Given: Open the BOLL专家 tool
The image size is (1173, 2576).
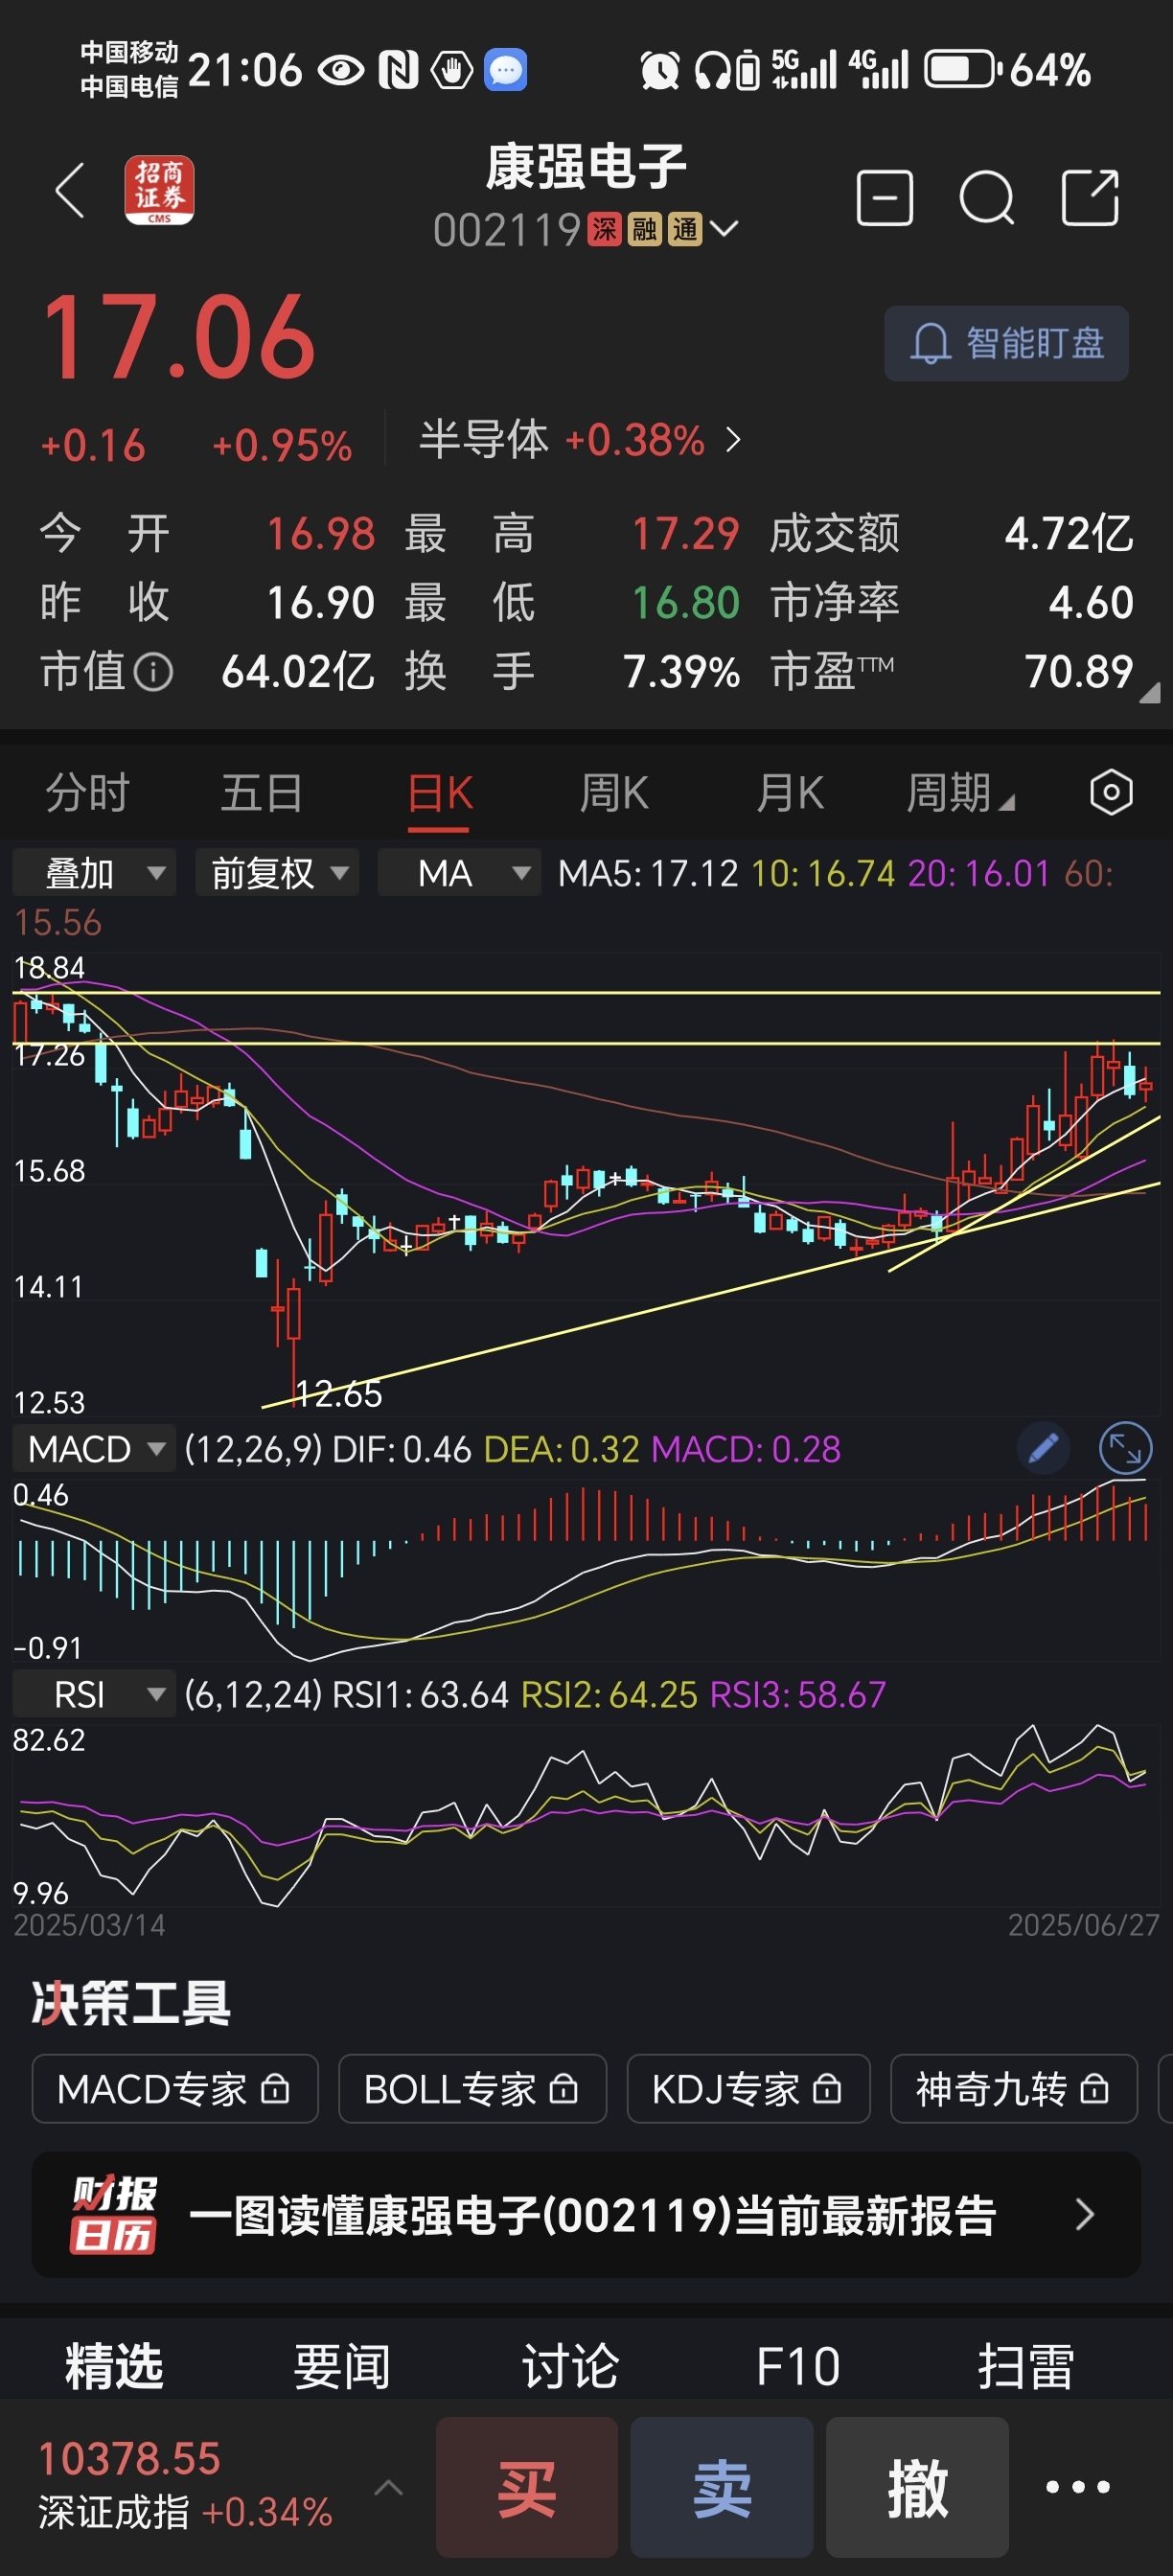Looking at the screenshot, I should [x=472, y=2088].
